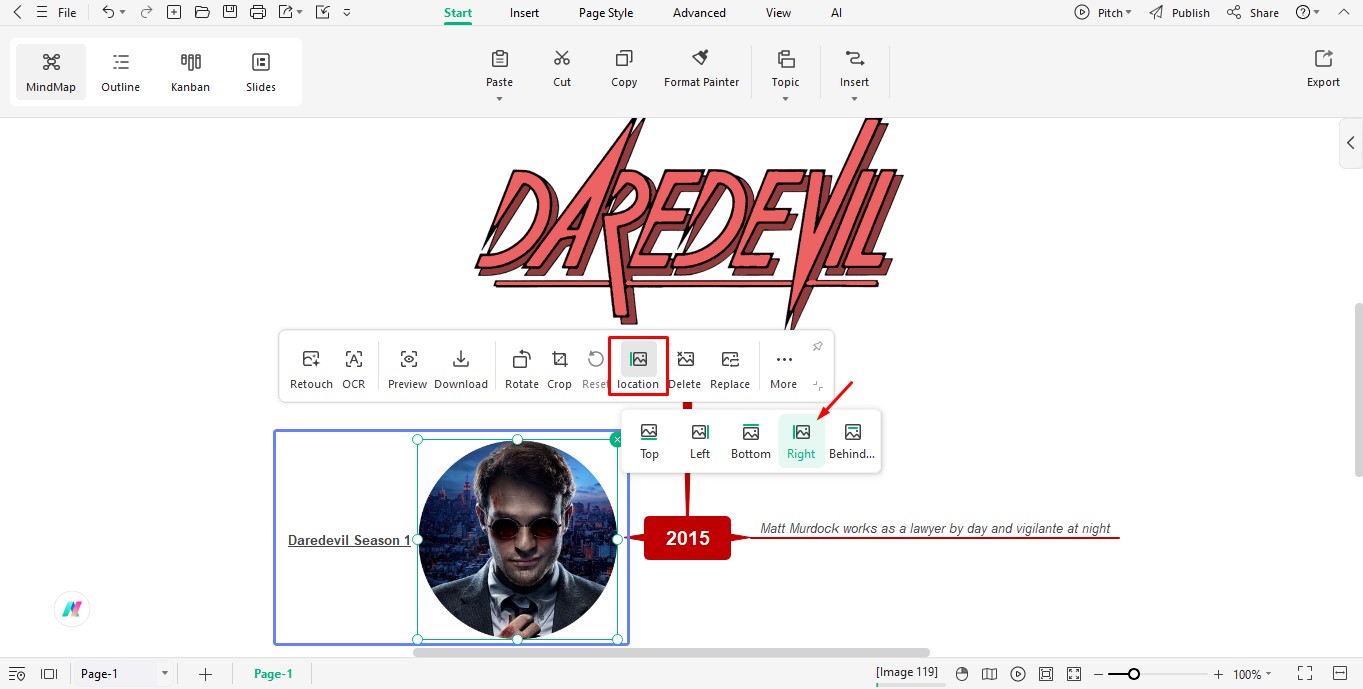Toggle the outline list panel in status bar
This screenshot has width=1363, height=689.
pos(17,674)
